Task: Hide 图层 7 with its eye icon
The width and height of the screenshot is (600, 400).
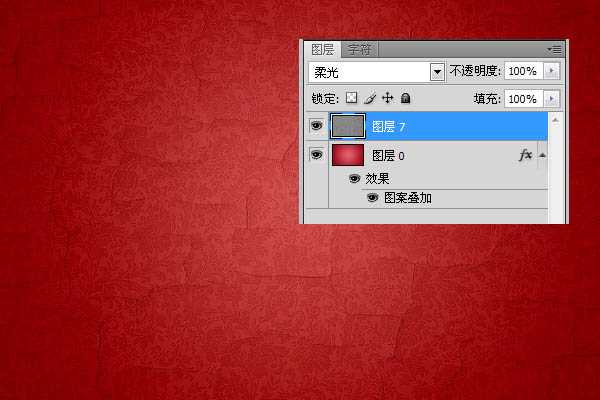Action: coord(316,126)
